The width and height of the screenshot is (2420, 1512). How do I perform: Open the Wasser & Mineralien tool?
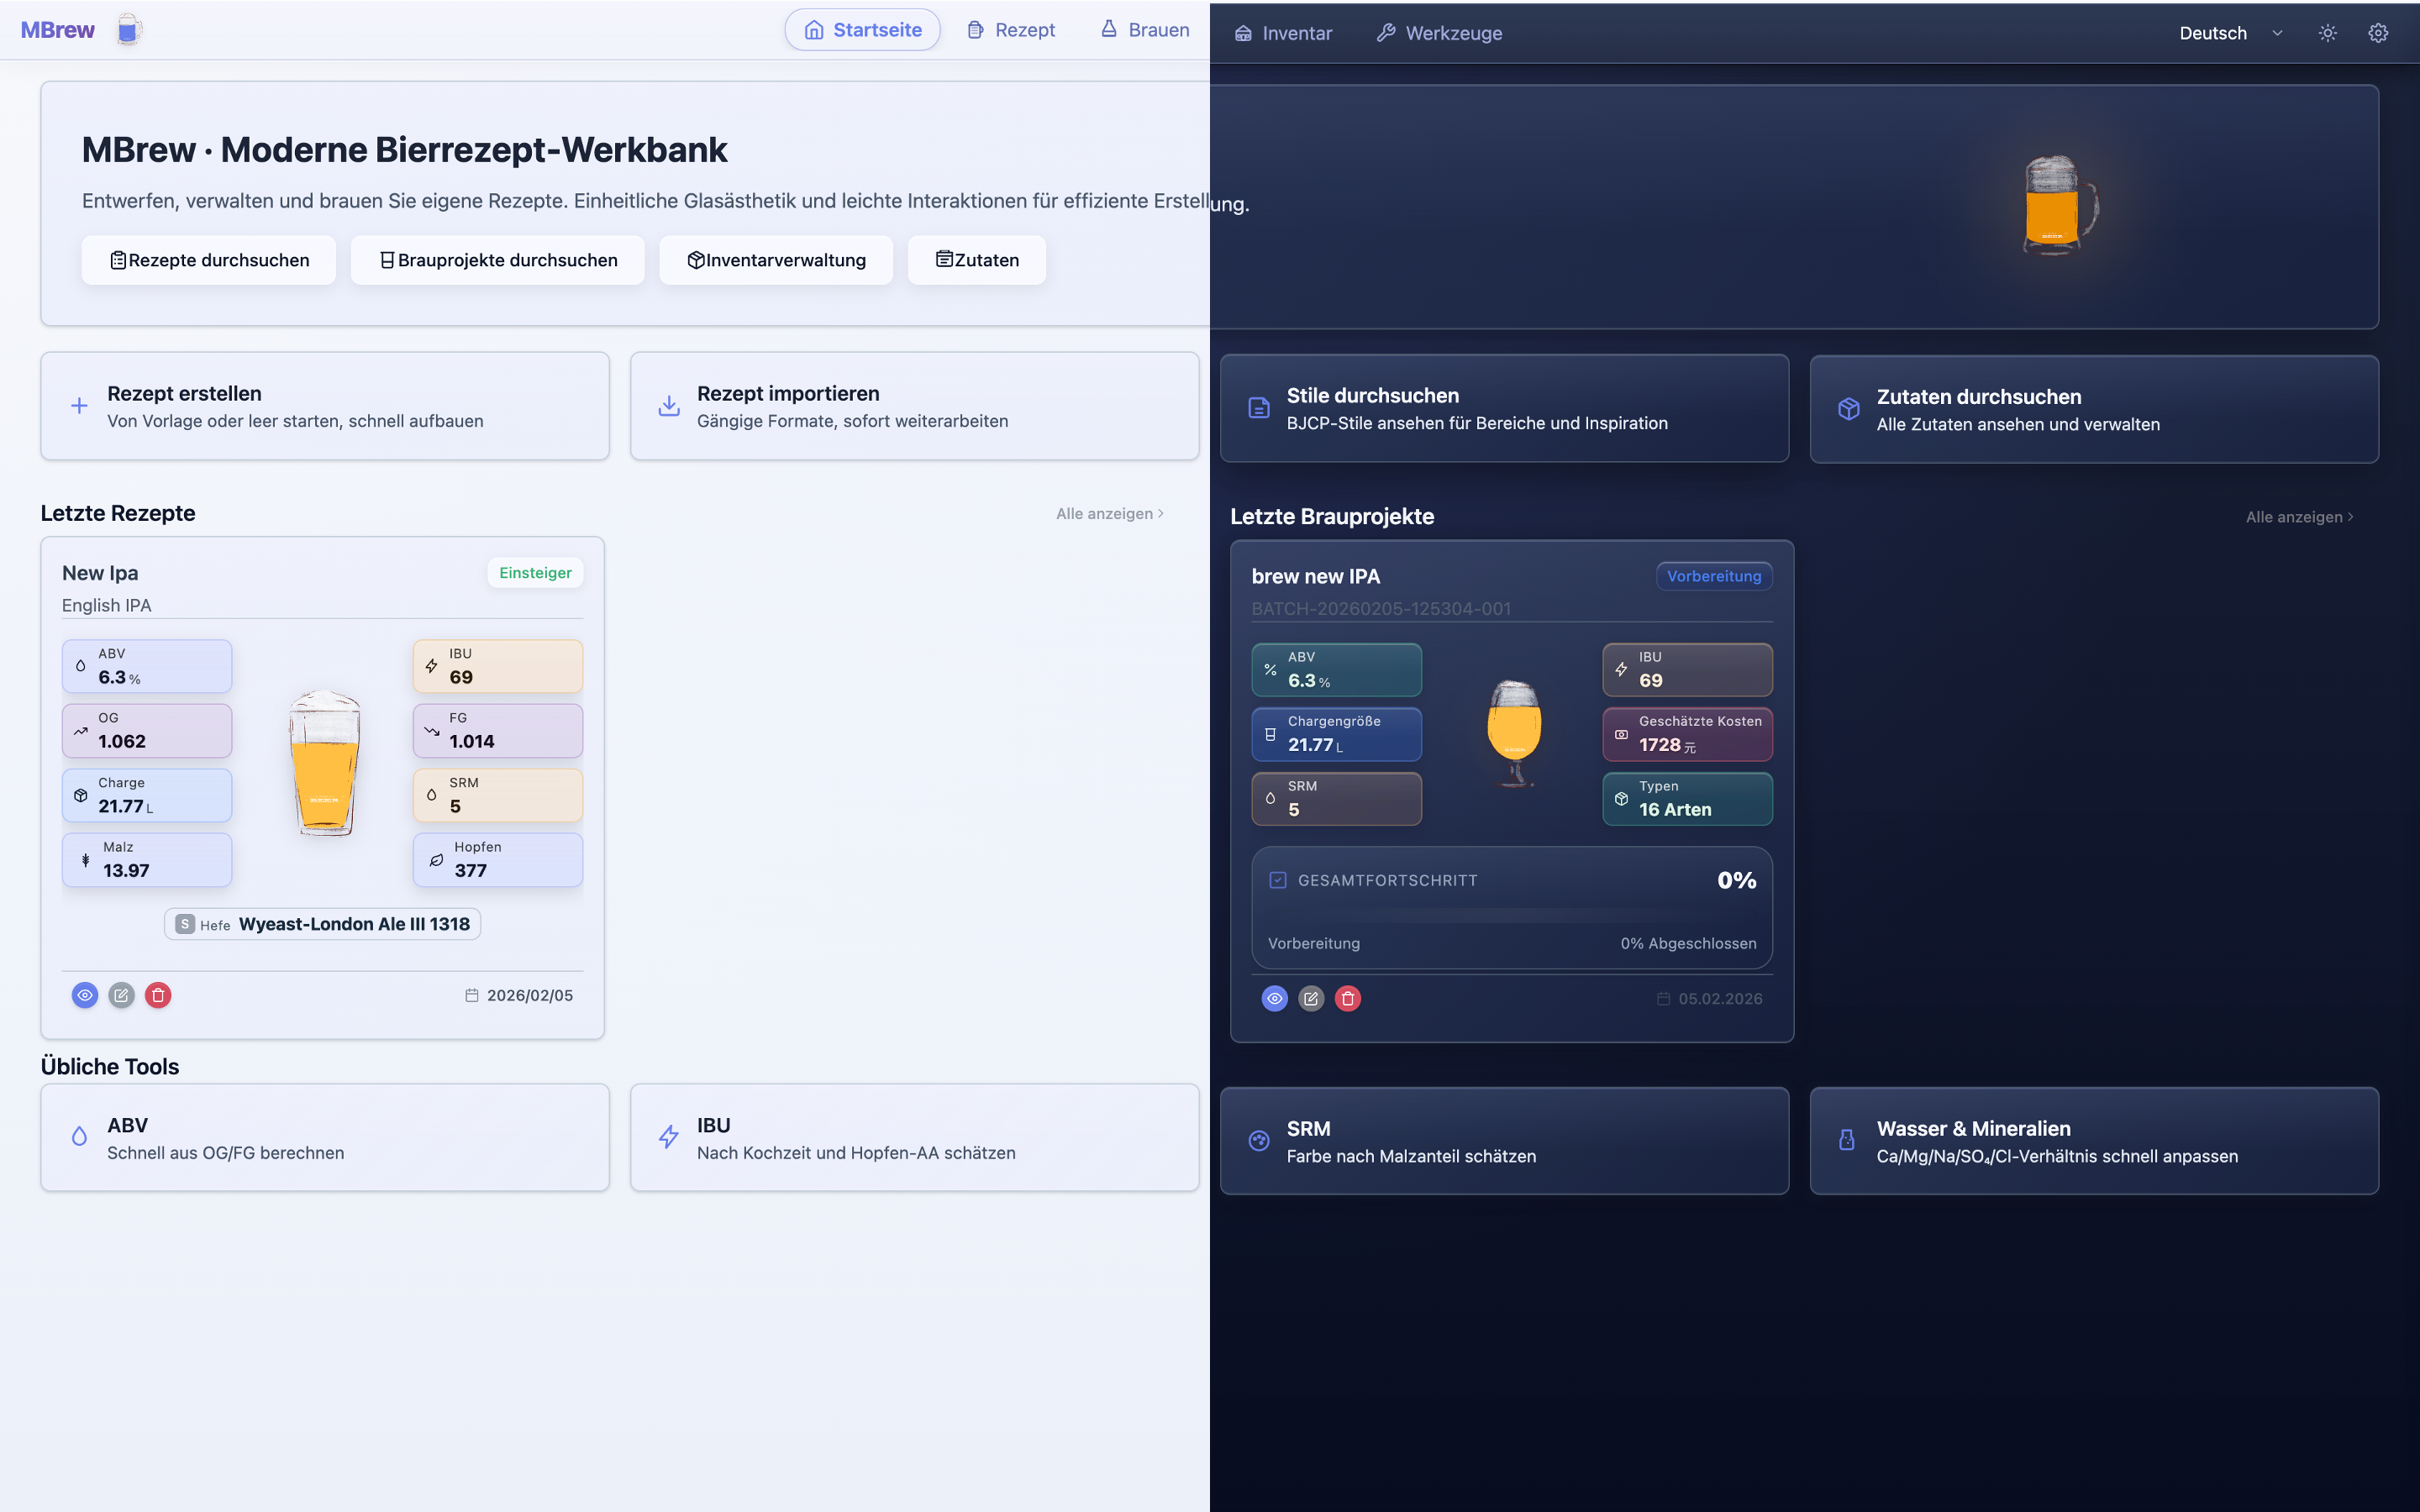coord(2094,1141)
